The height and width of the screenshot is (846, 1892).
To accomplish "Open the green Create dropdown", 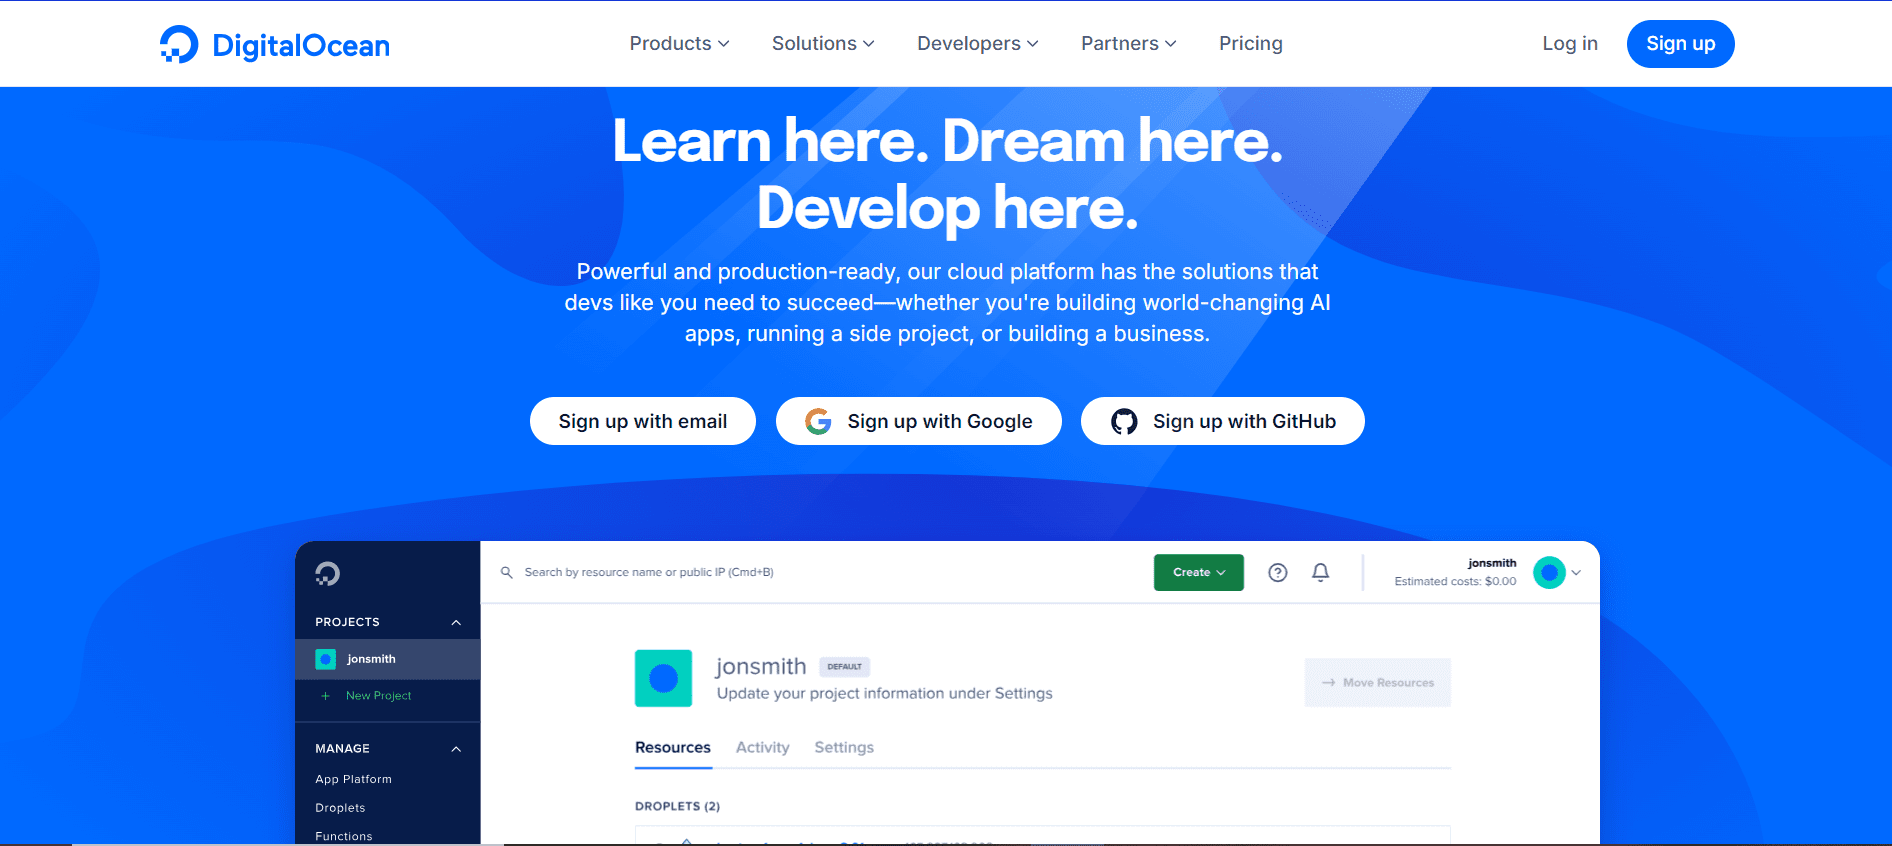I will tap(1199, 572).
